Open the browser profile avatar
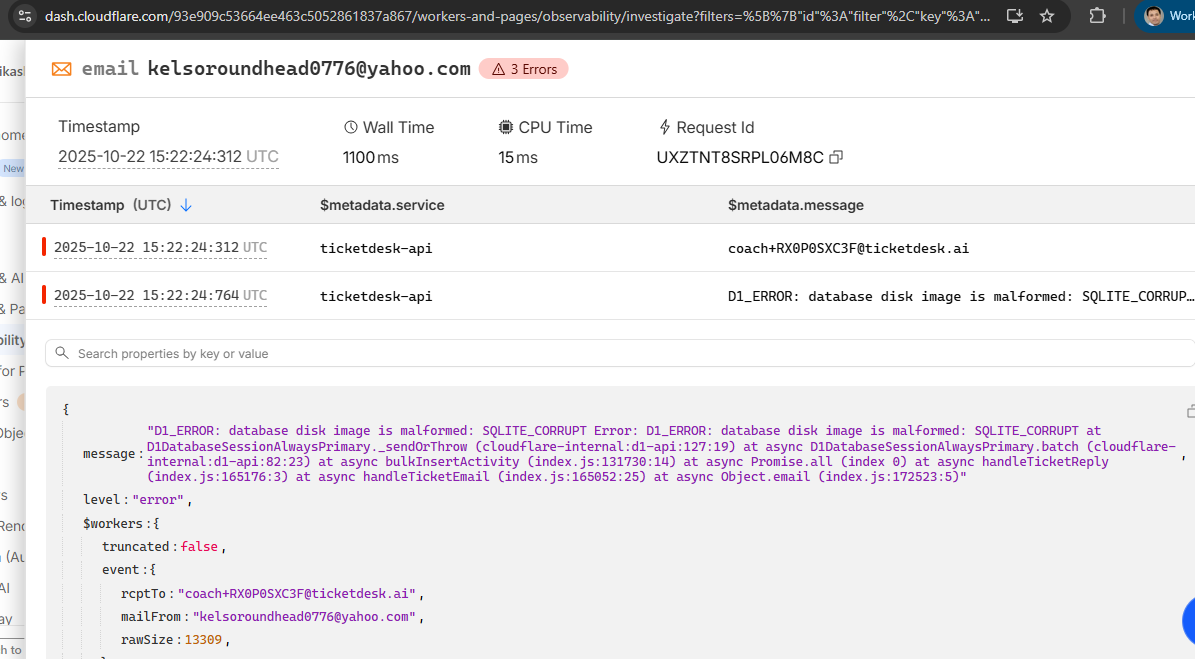 tap(1155, 16)
